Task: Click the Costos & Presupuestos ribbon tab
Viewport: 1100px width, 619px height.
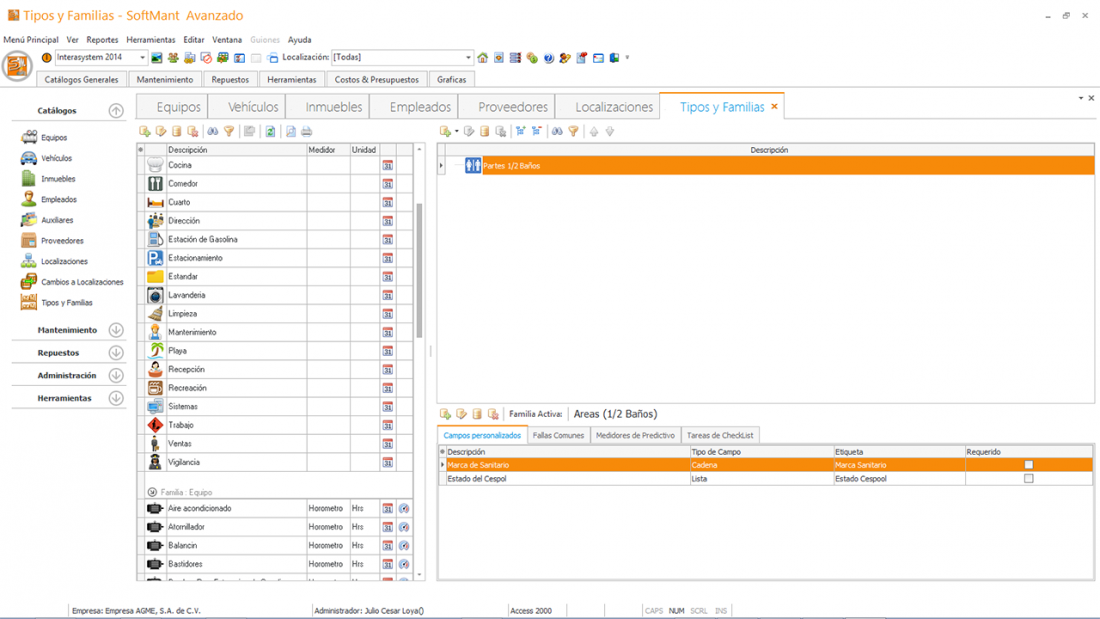Action: click(376, 79)
